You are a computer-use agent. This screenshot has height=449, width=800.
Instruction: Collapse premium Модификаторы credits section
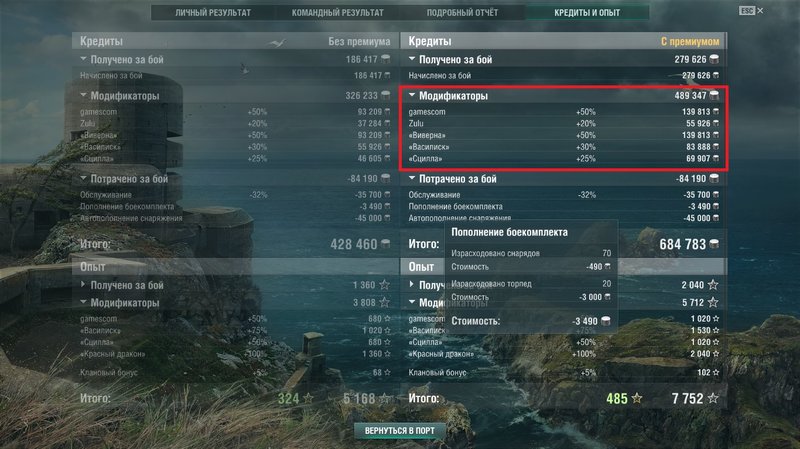(412, 95)
